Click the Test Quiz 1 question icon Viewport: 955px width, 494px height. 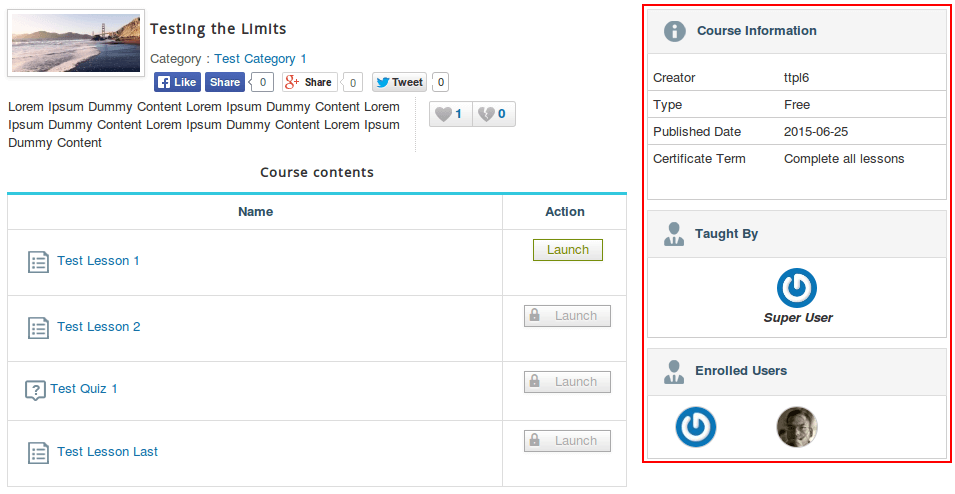pyautogui.click(x=35, y=390)
